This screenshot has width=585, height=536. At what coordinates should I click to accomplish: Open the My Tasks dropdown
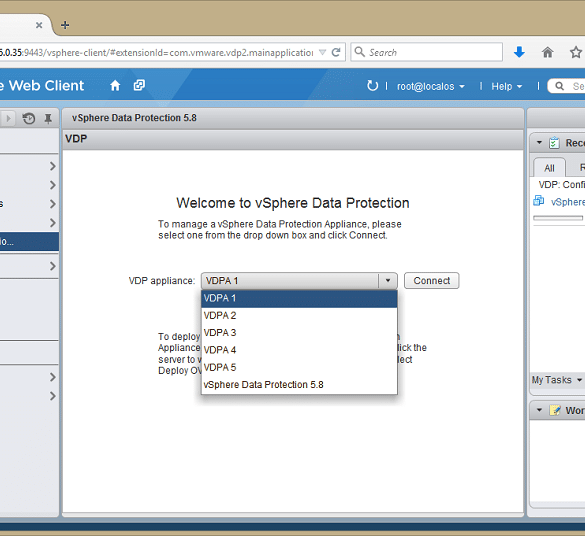557,380
